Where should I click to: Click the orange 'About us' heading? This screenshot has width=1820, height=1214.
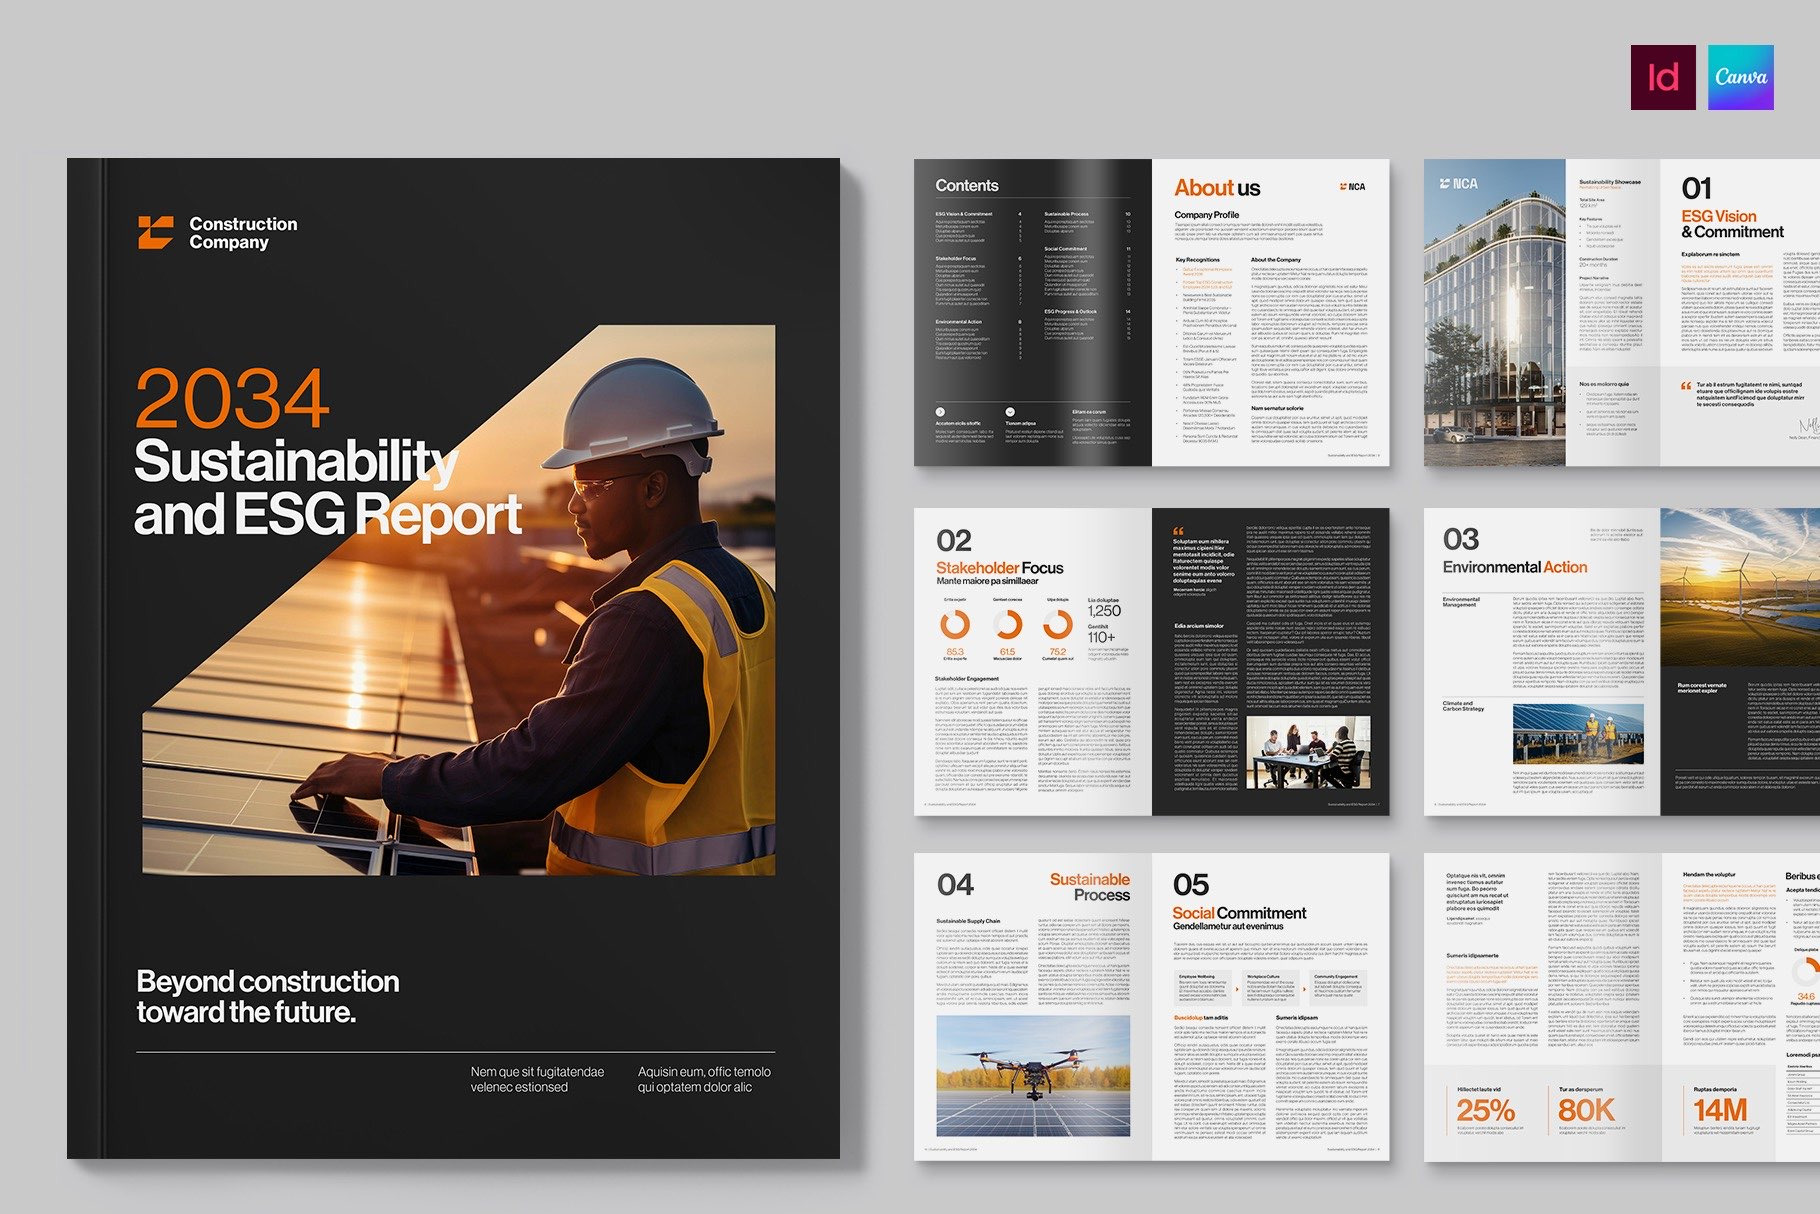1217,188
